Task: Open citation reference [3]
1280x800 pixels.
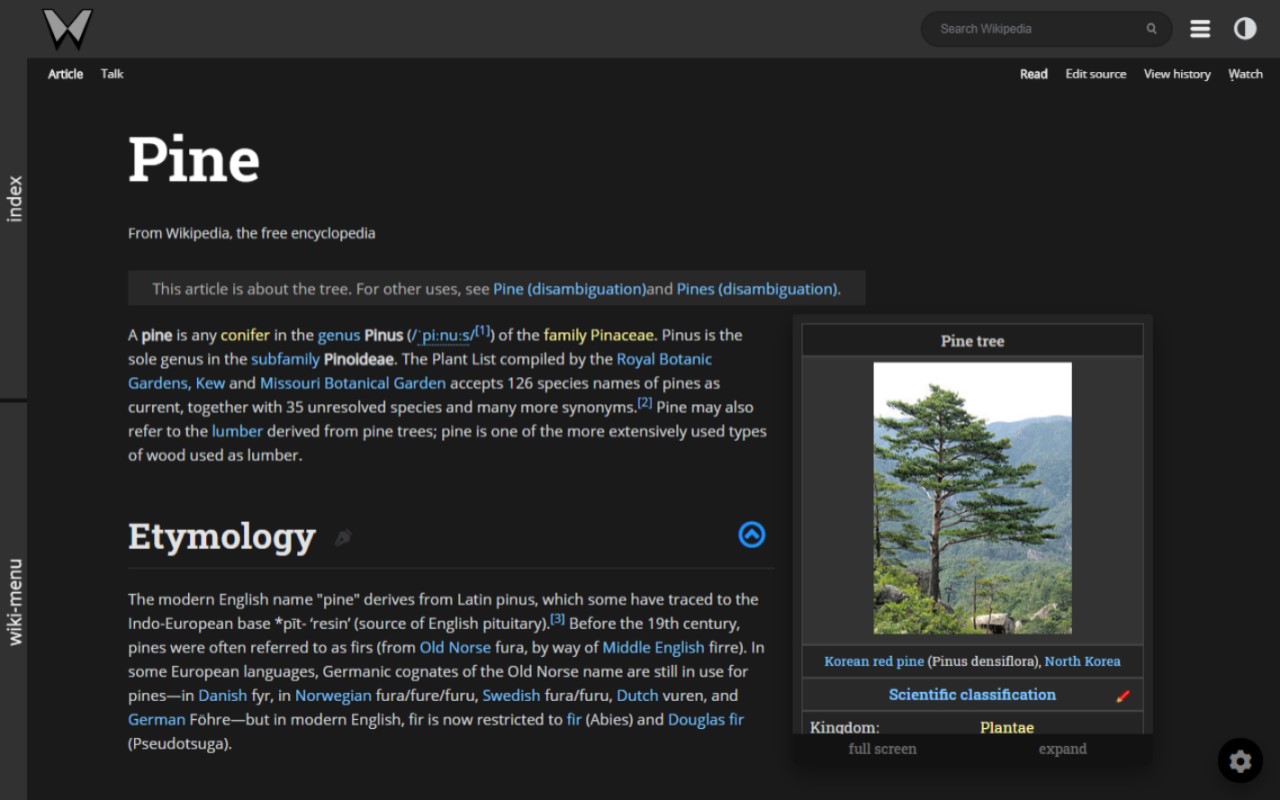Action: [558, 619]
